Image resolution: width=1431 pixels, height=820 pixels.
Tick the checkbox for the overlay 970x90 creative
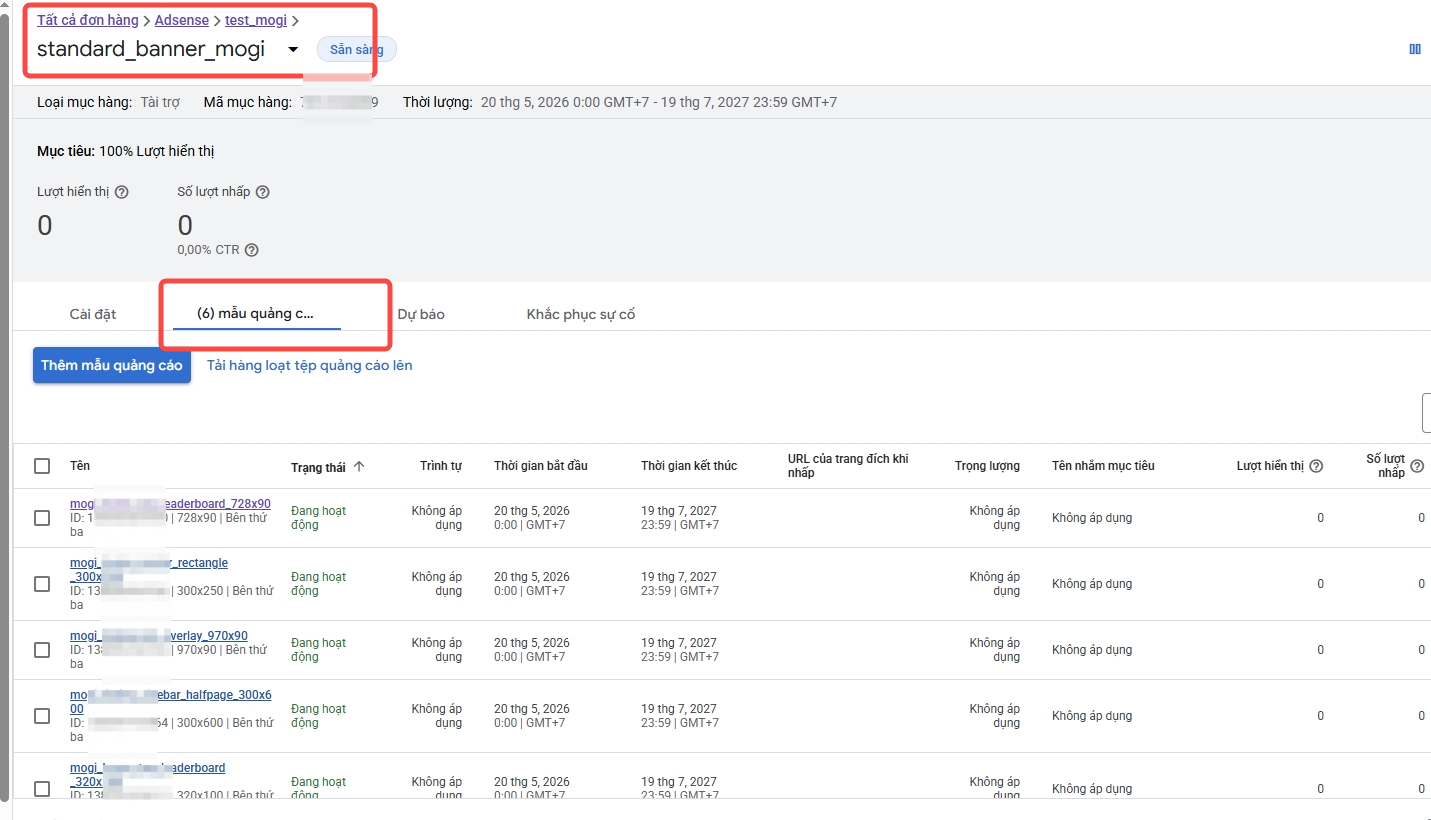click(x=42, y=650)
